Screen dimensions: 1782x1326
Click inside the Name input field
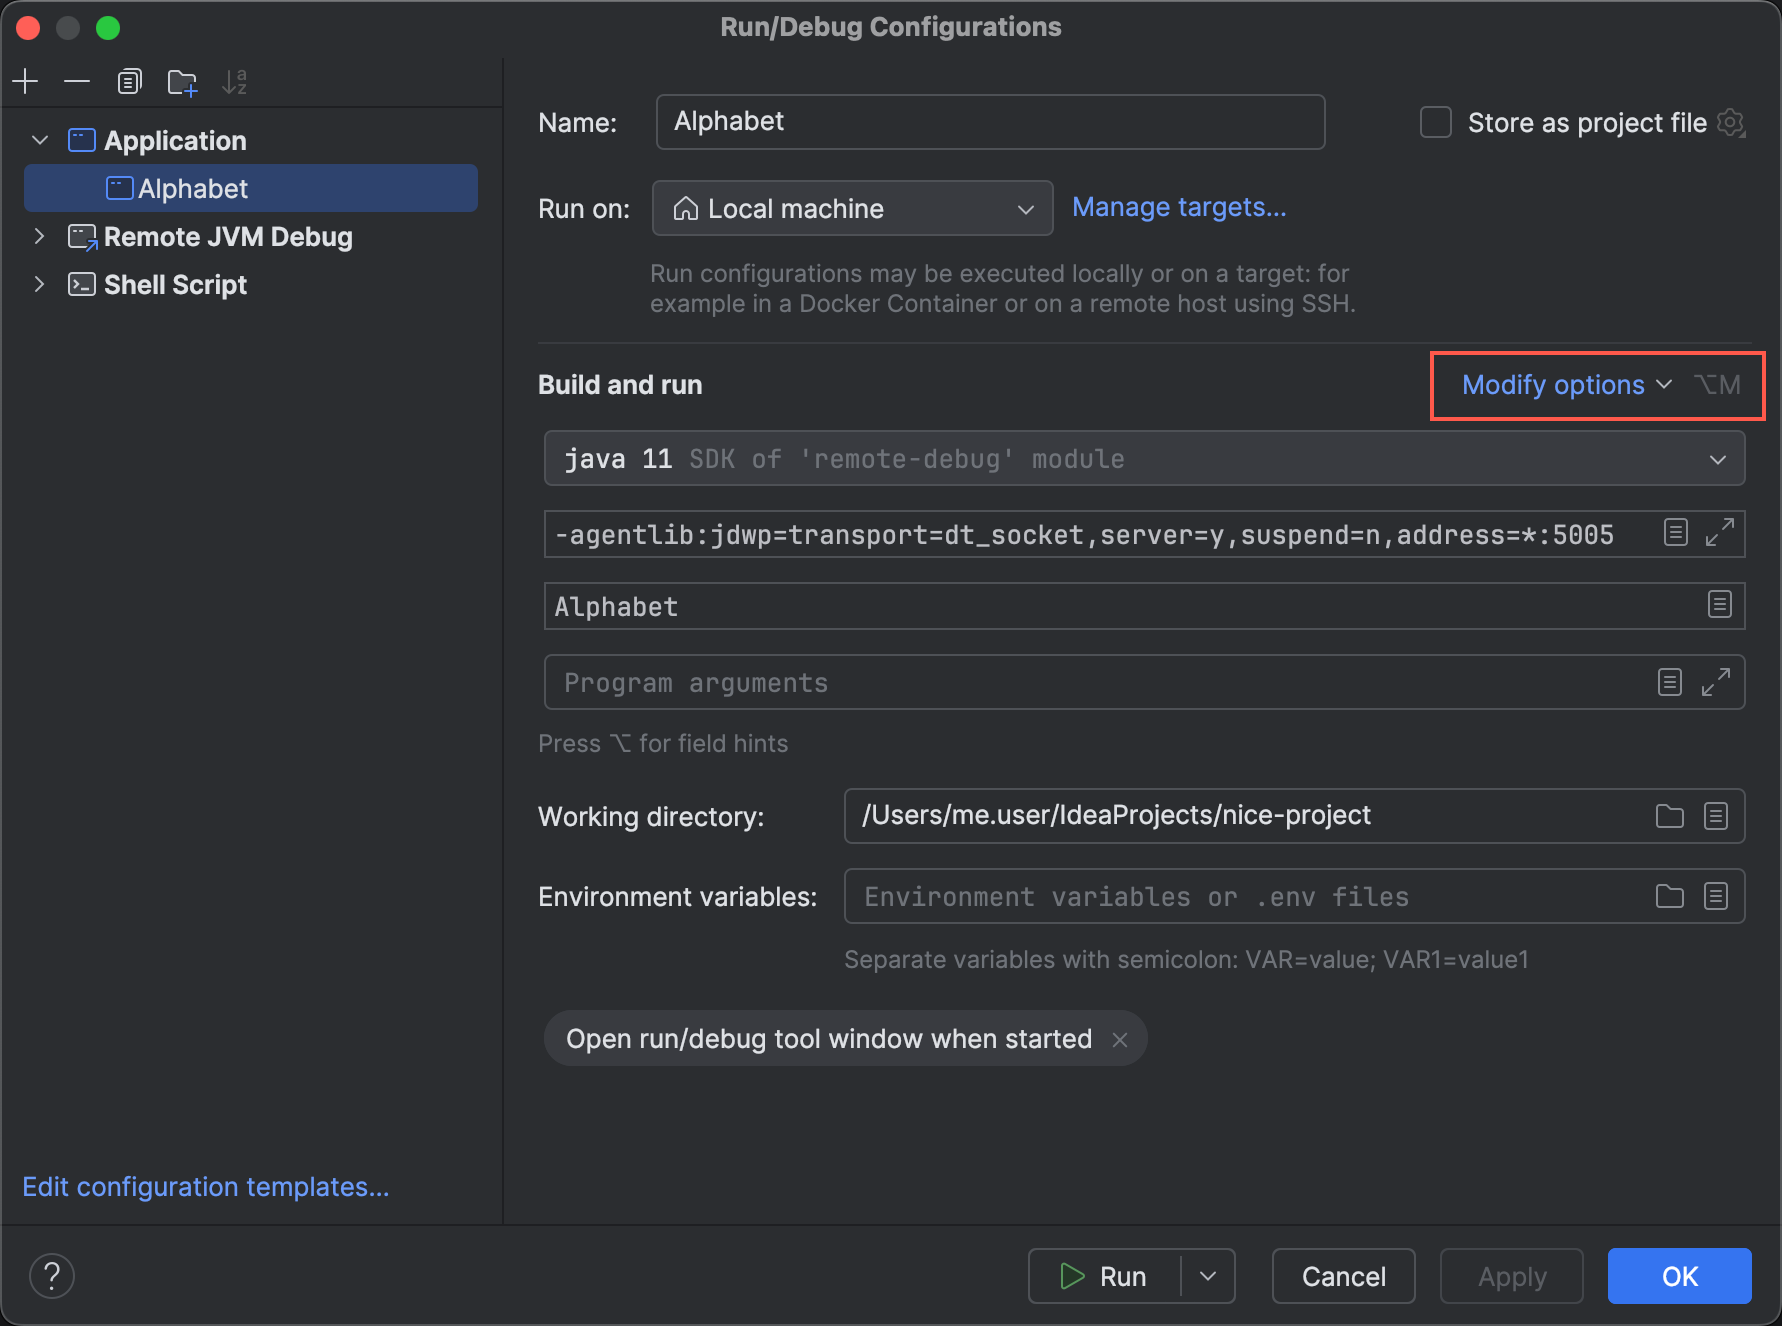click(x=990, y=121)
